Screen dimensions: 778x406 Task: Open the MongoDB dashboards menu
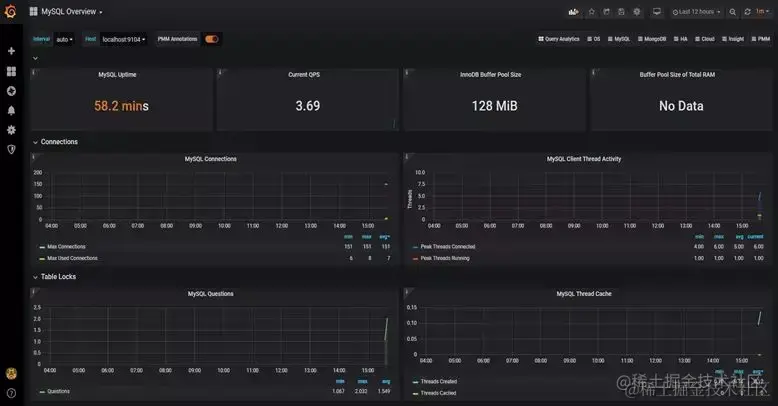point(652,39)
